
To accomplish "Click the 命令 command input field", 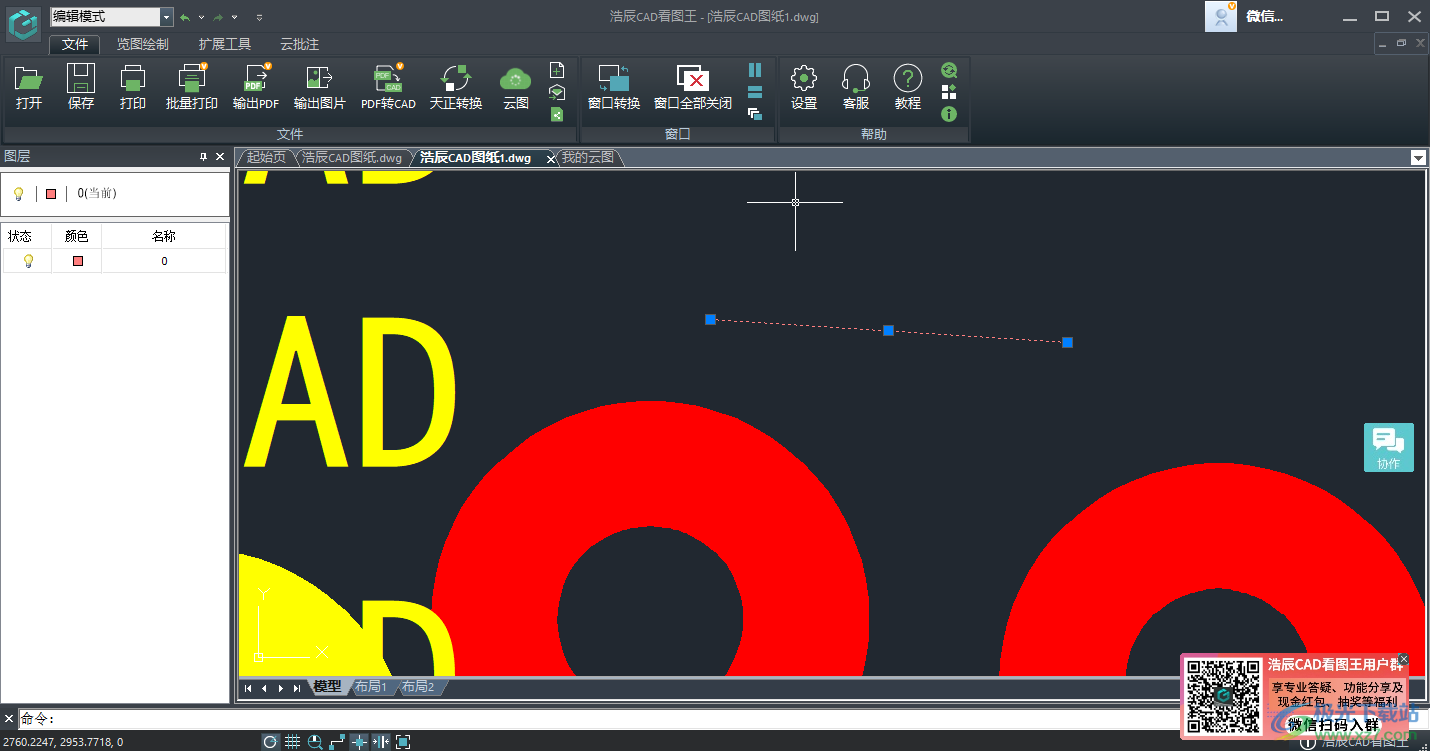I will coord(600,719).
